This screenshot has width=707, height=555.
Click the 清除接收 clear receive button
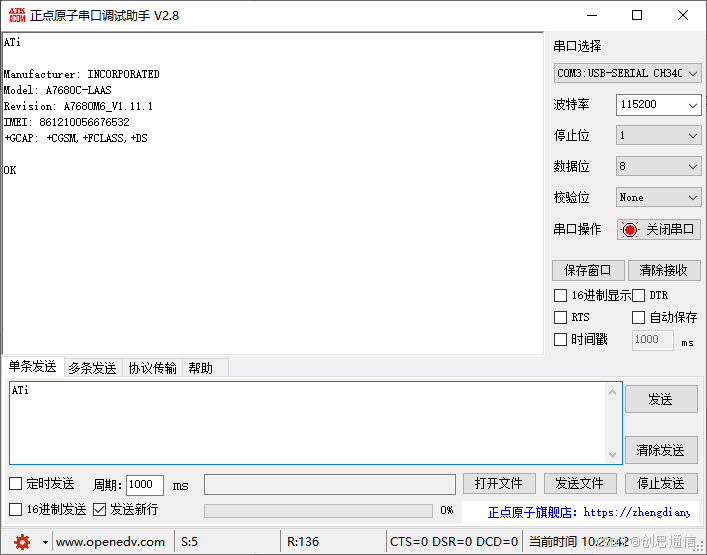[664, 270]
